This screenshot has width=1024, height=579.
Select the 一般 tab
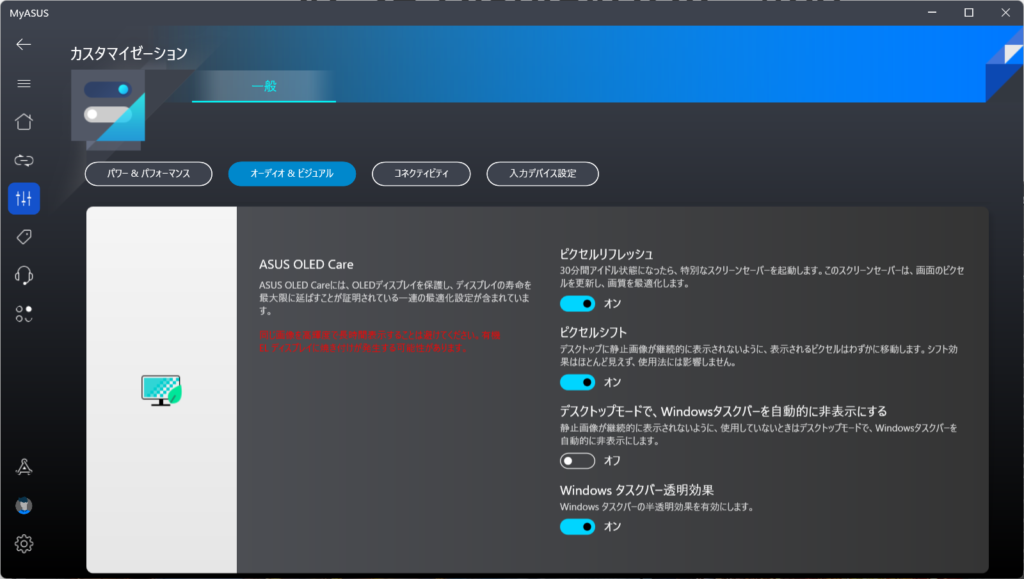pyautogui.click(x=264, y=86)
